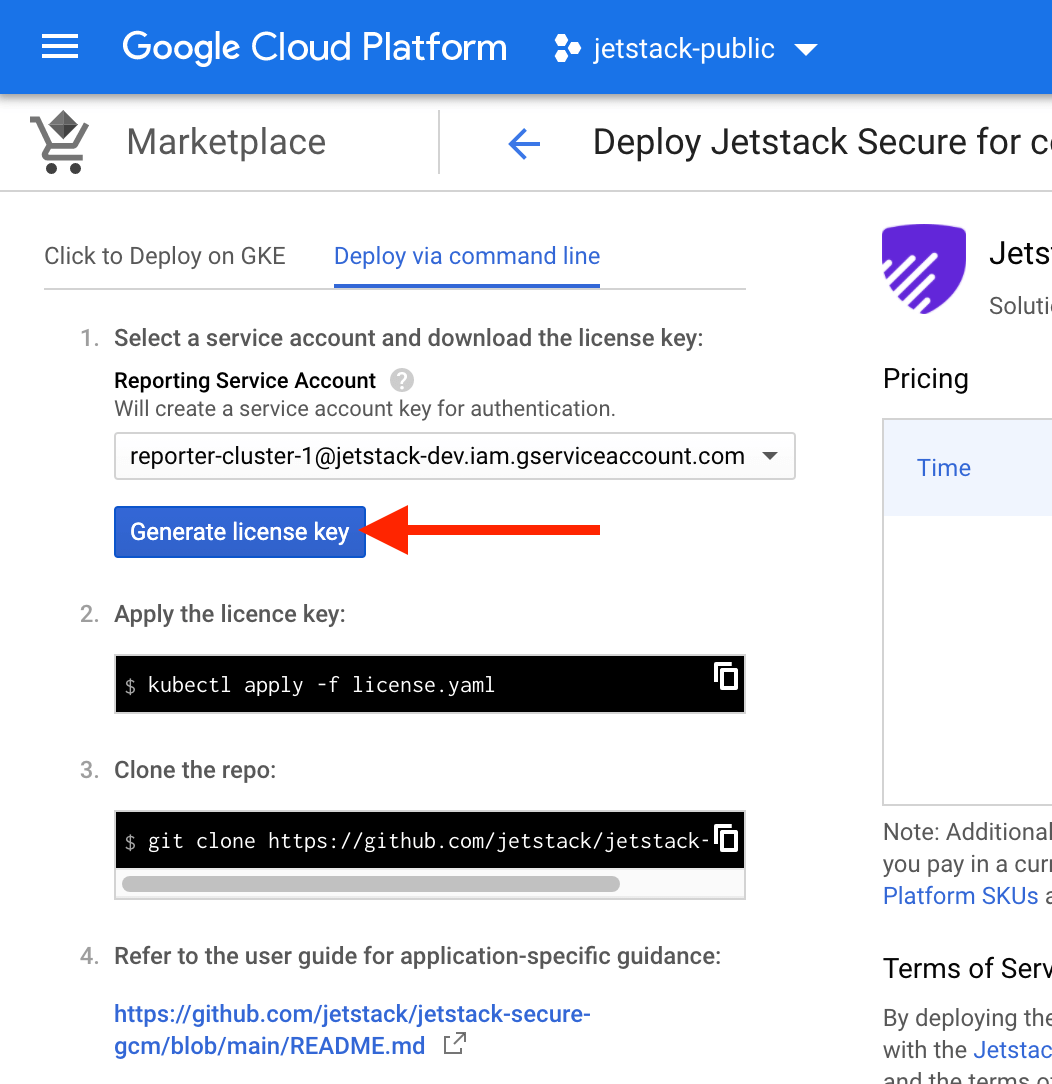This screenshot has height=1084, width=1052.
Task: Click the external link icon after README.md
Action: [455, 1044]
